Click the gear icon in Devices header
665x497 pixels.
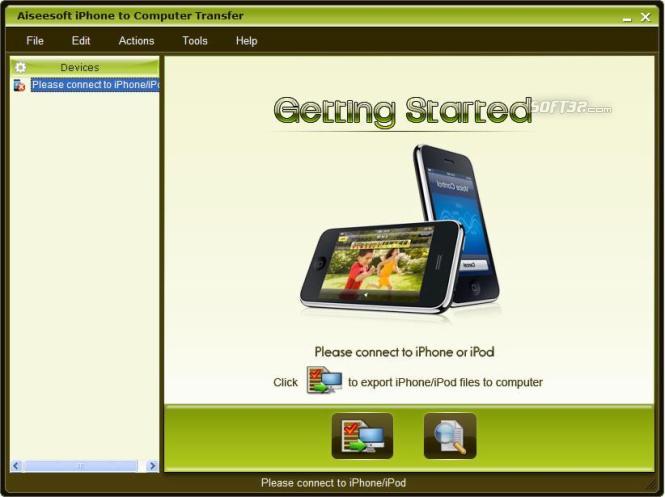[x=20, y=67]
